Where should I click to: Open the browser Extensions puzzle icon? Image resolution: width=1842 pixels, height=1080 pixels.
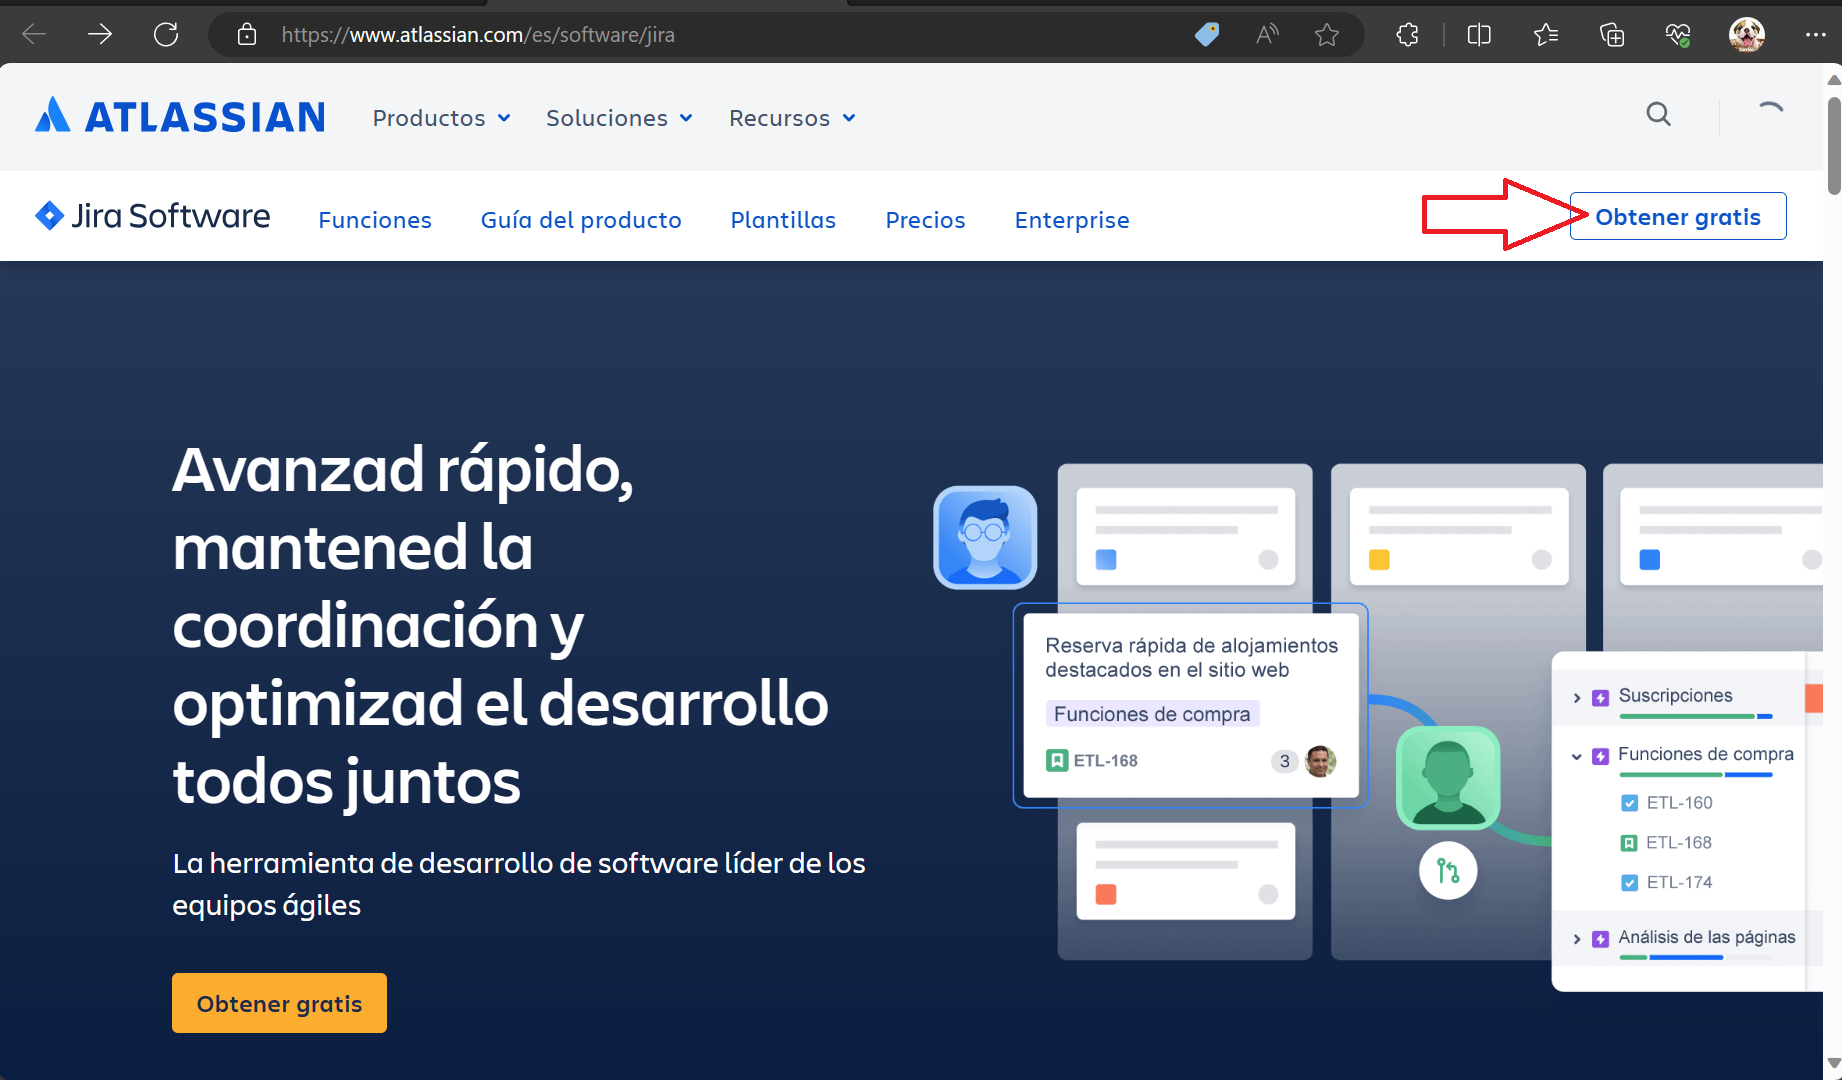[1407, 35]
